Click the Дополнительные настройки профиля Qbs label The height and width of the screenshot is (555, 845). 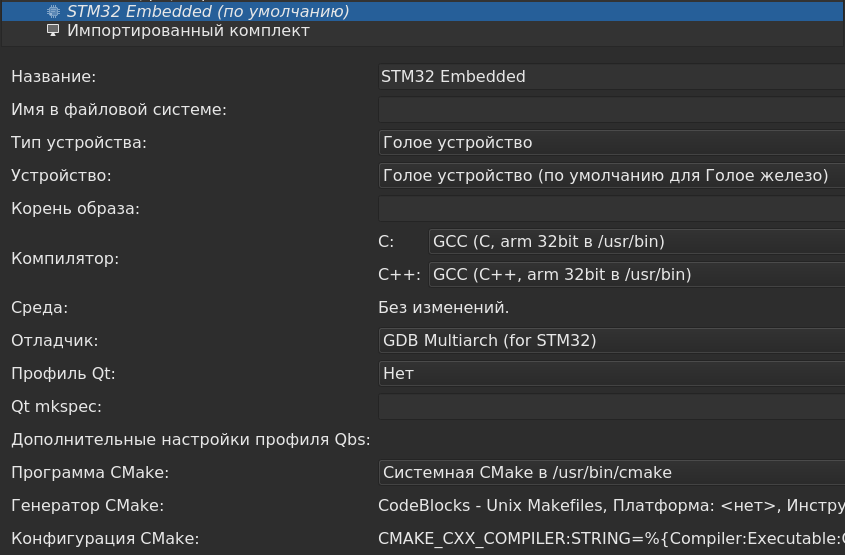191,440
